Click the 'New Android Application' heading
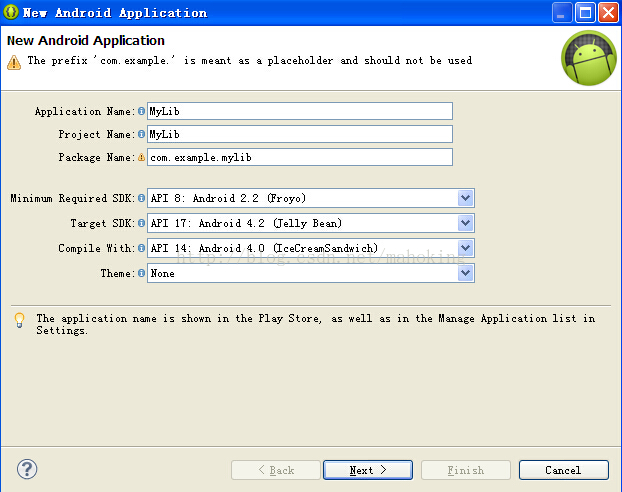 pyautogui.click(x=86, y=40)
